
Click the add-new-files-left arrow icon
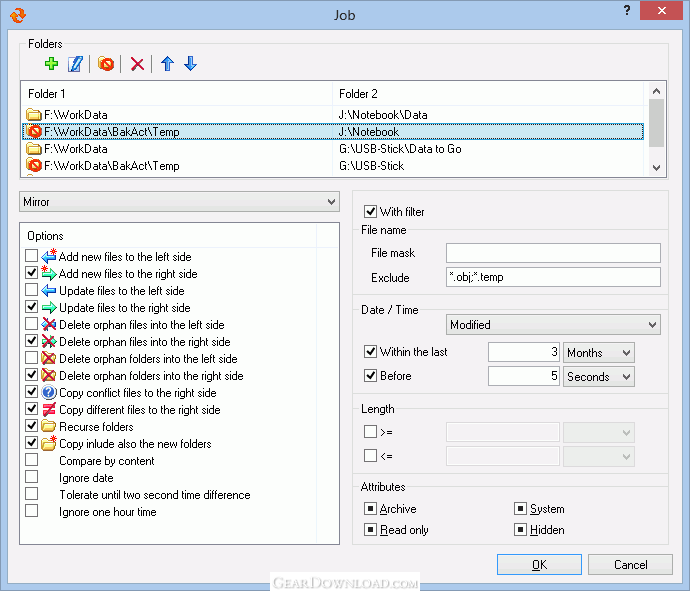pyautogui.click(x=49, y=256)
